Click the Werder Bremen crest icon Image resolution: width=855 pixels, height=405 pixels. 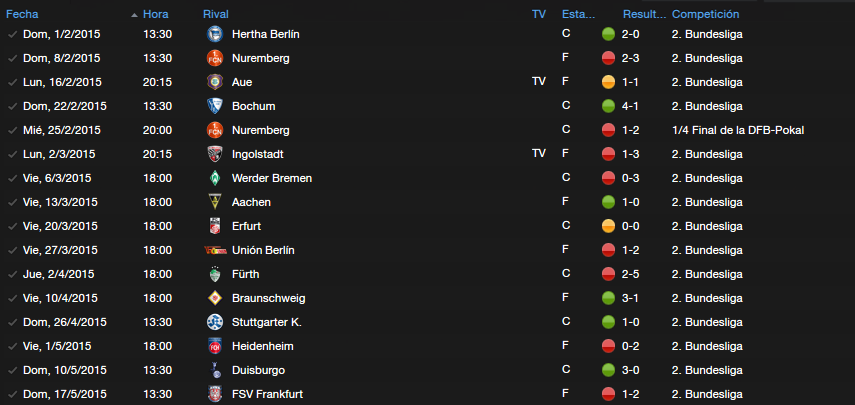[215, 178]
